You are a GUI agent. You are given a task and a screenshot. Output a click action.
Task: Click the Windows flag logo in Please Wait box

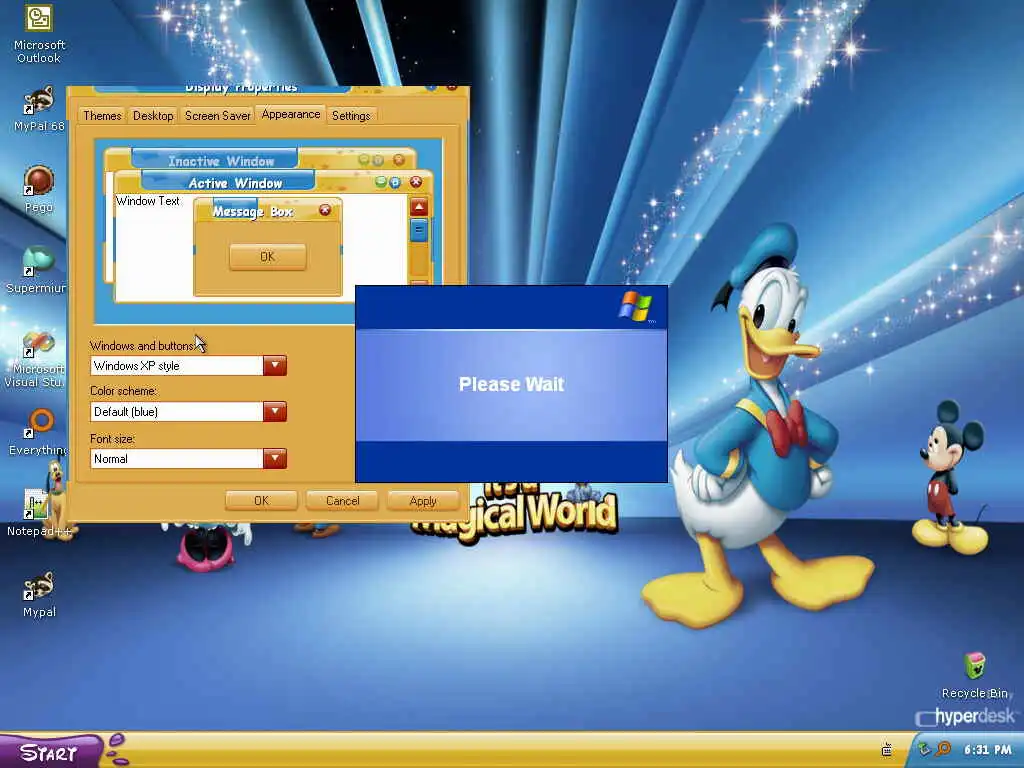pyautogui.click(x=635, y=306)
